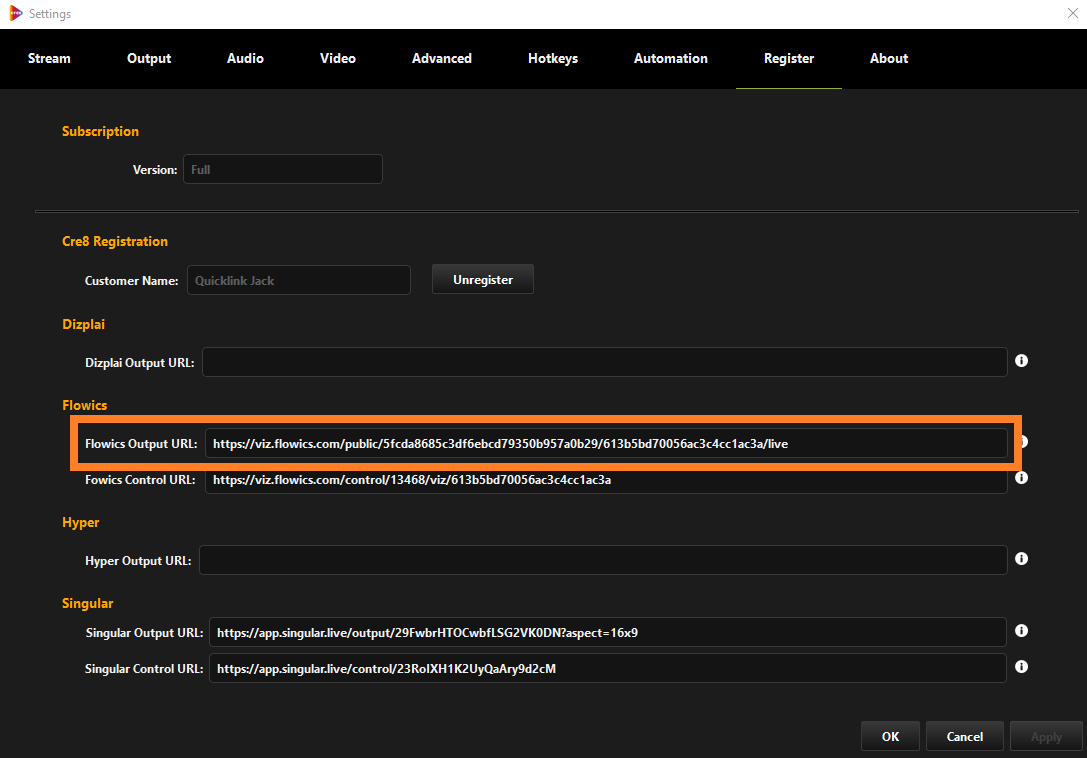
Task: Switch to the Output tab
Action: (149, 59)
